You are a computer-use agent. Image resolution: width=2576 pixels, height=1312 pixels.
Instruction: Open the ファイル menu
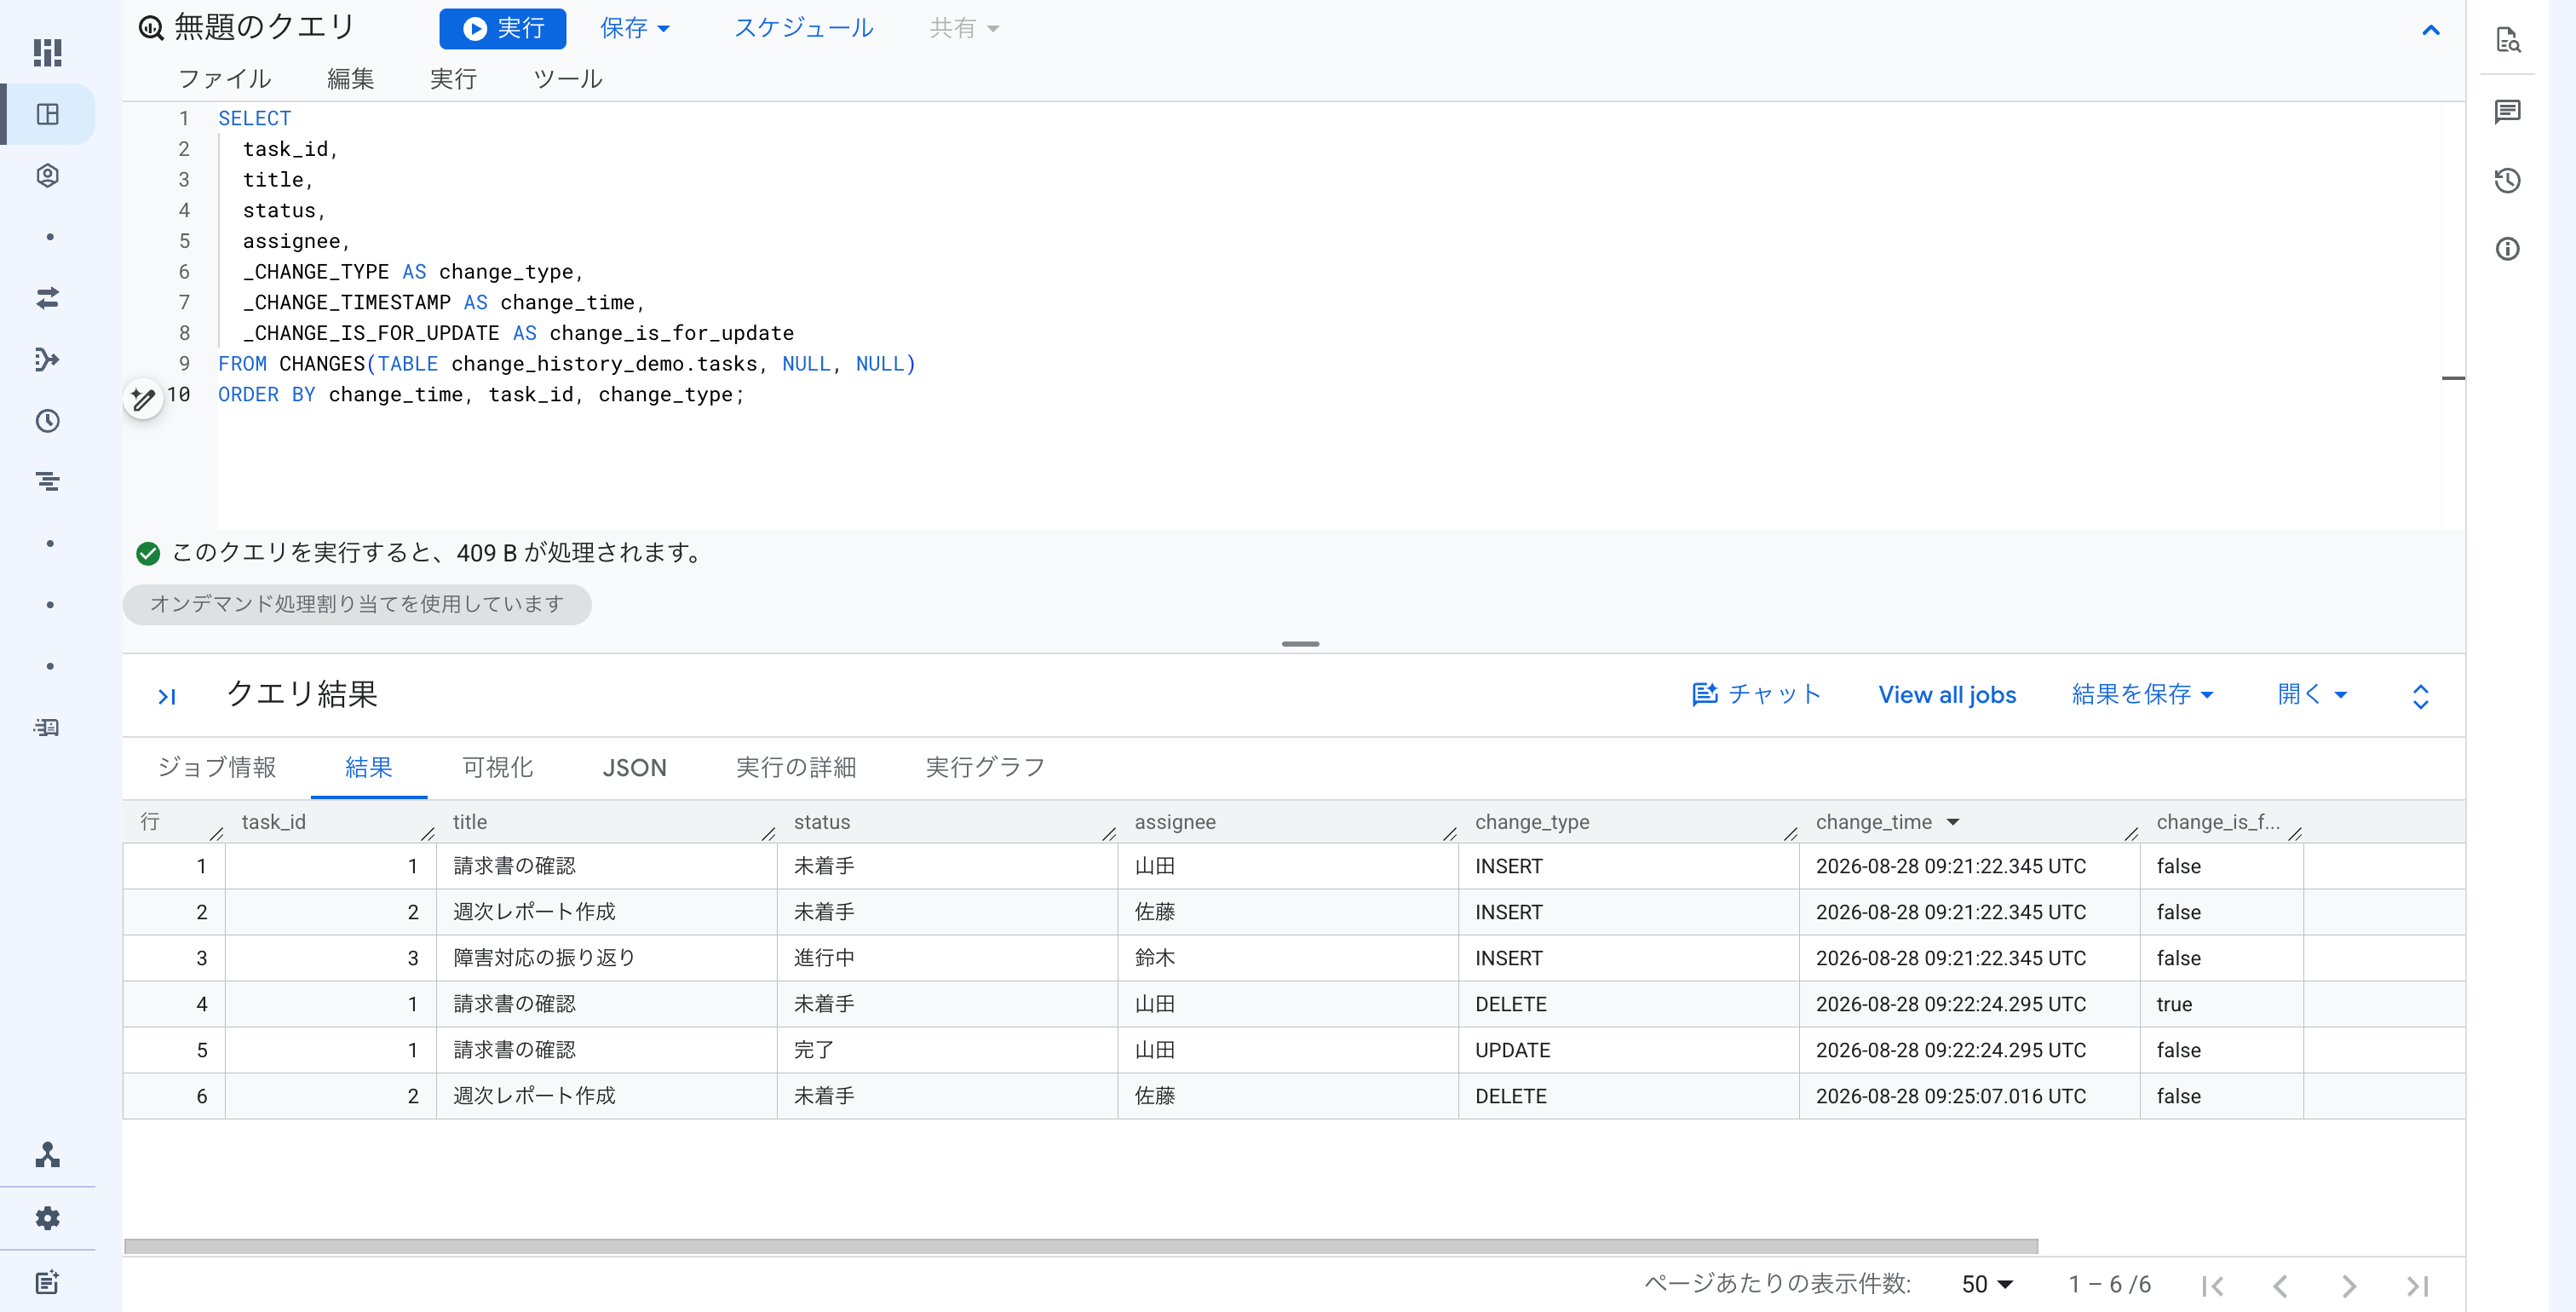(x=224, y=78)
